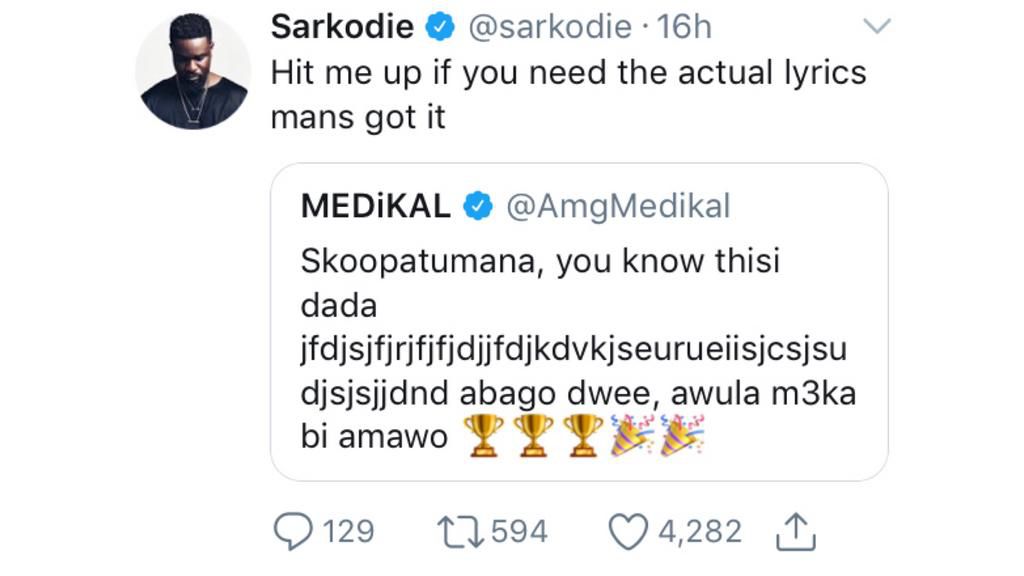Screen dimensions: 1024x576
Task: Open Sarkodie's profile picture
Action: click(x=193, y=71)
